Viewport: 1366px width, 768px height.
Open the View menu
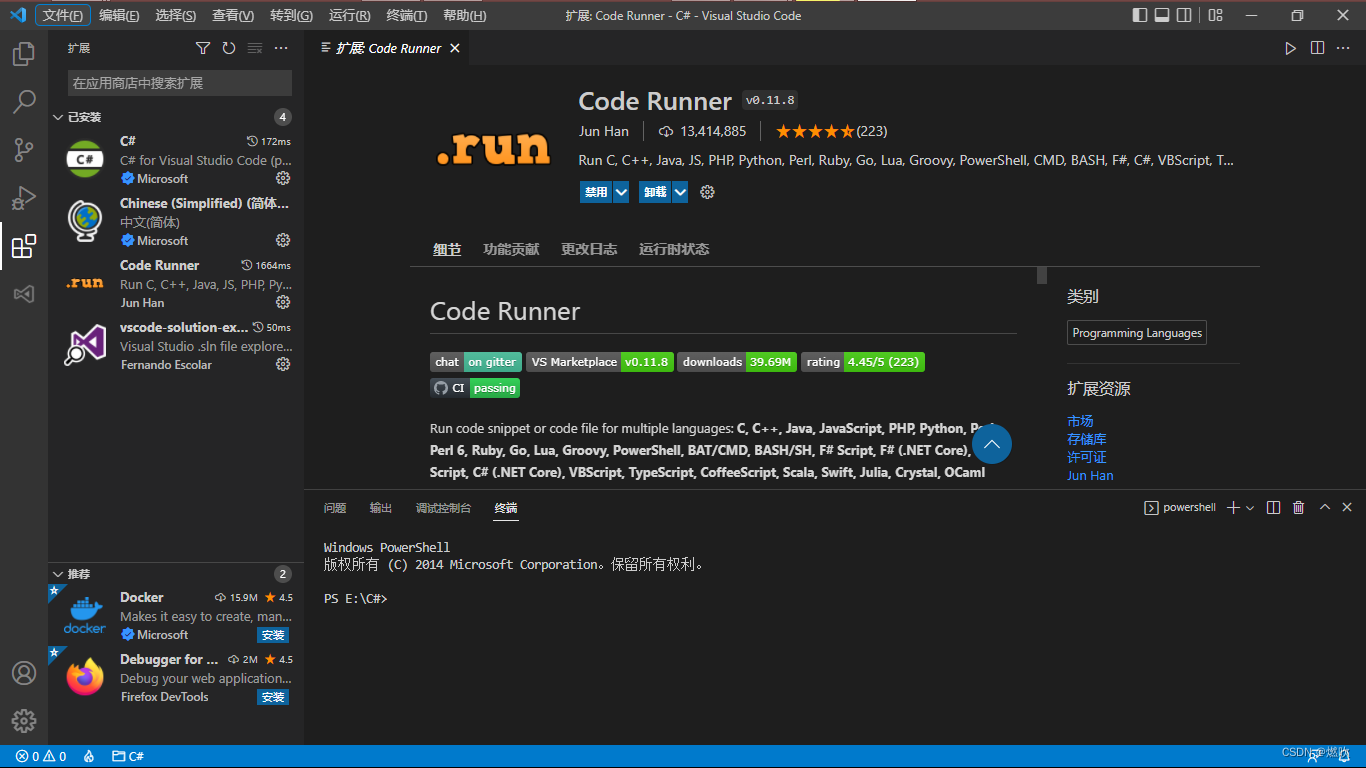(233, 15)
